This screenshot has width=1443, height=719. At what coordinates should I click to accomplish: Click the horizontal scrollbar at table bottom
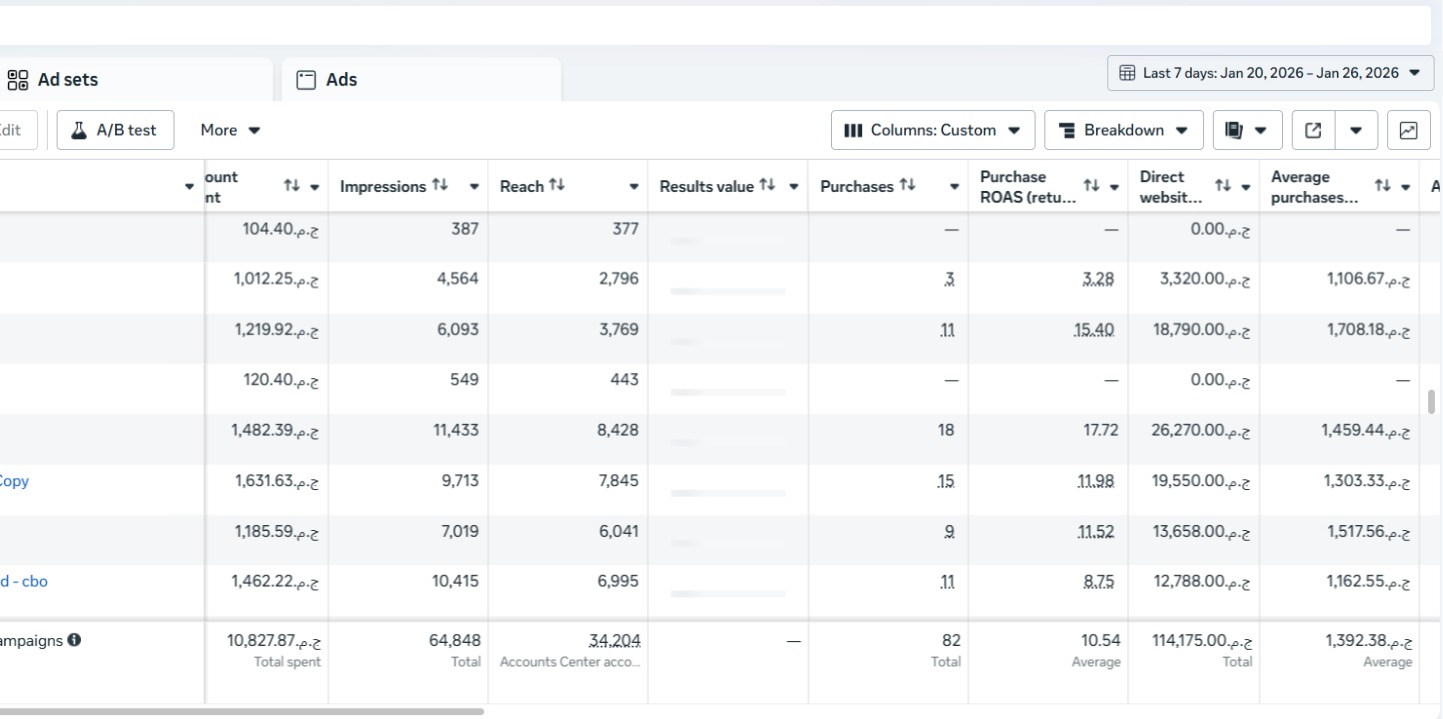pyautogui.click(x=240, y=711)
